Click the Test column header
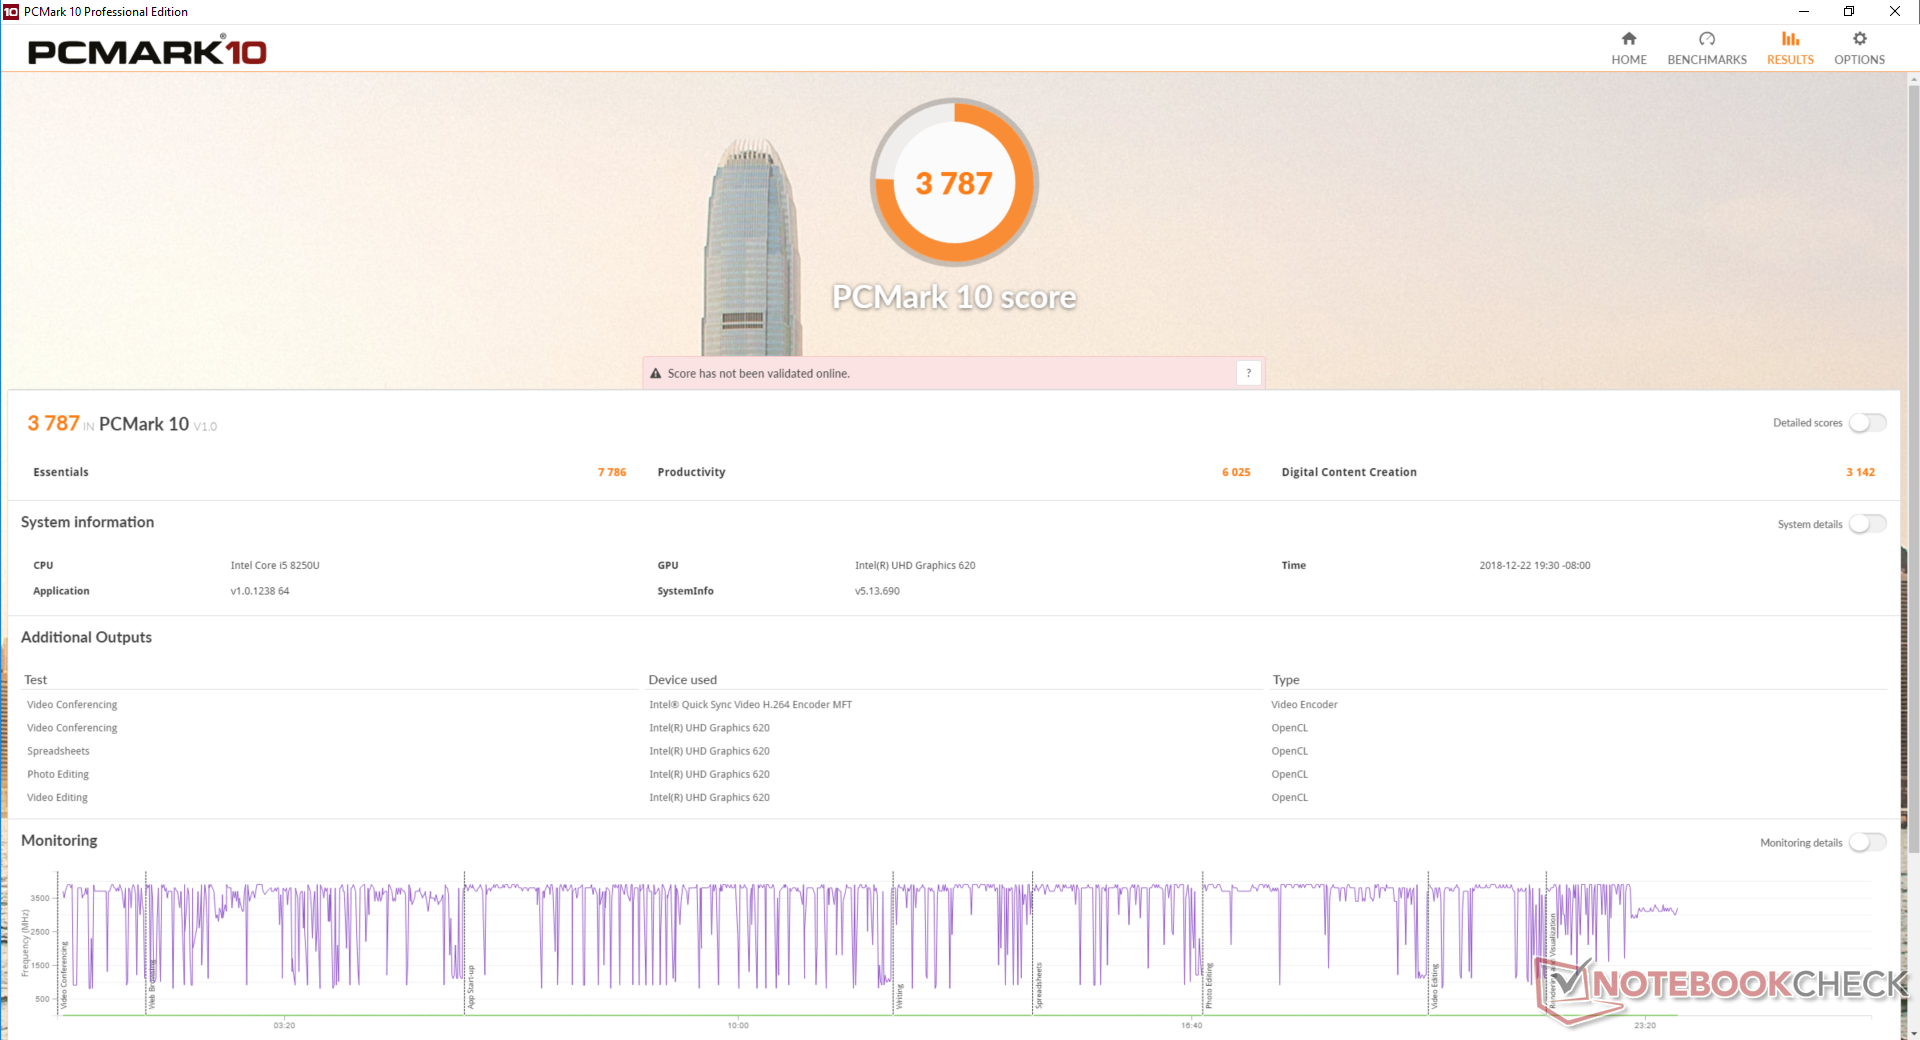1920x1040 pixels. click(x=36, y=680)
